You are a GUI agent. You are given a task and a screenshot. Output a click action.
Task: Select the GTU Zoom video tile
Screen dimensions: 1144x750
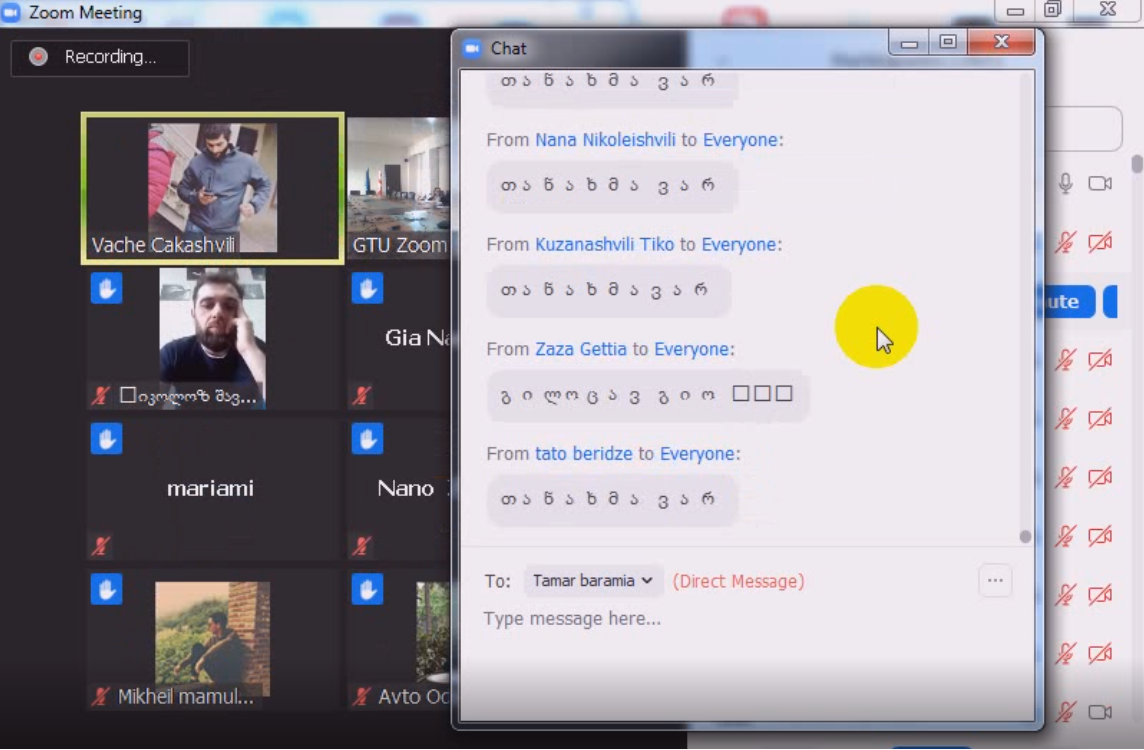pyautogui.click(x=398, y=188)
